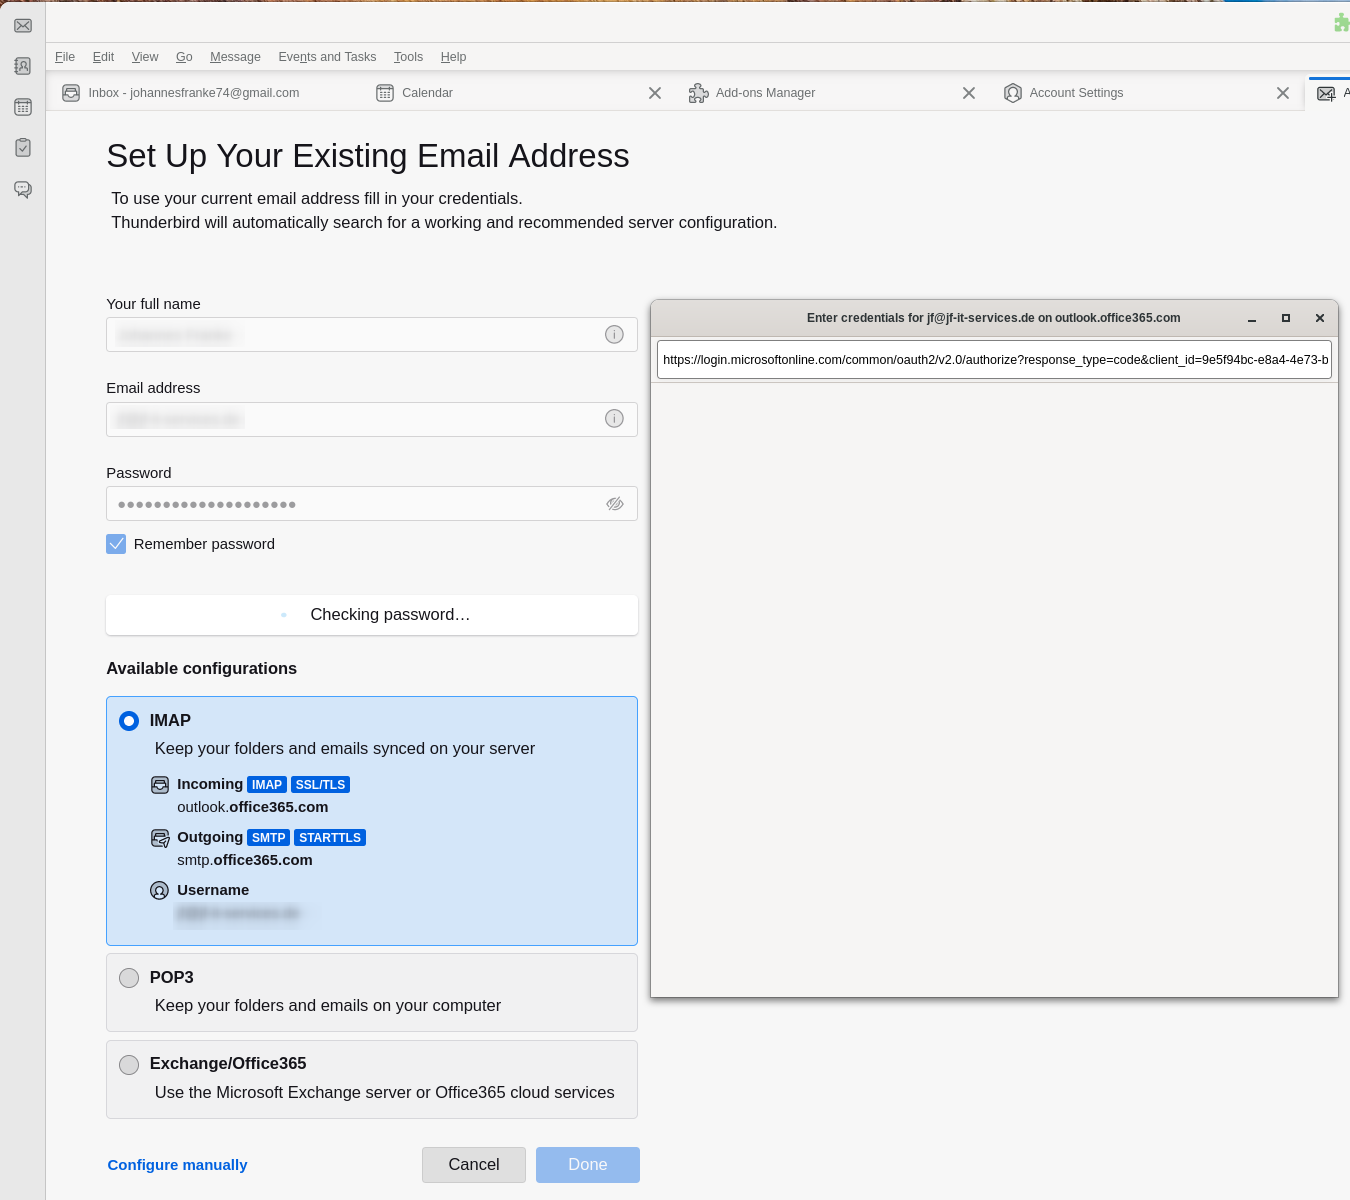Open the Go menu
1350x1200 pixels.
click(x=184, y=57)
